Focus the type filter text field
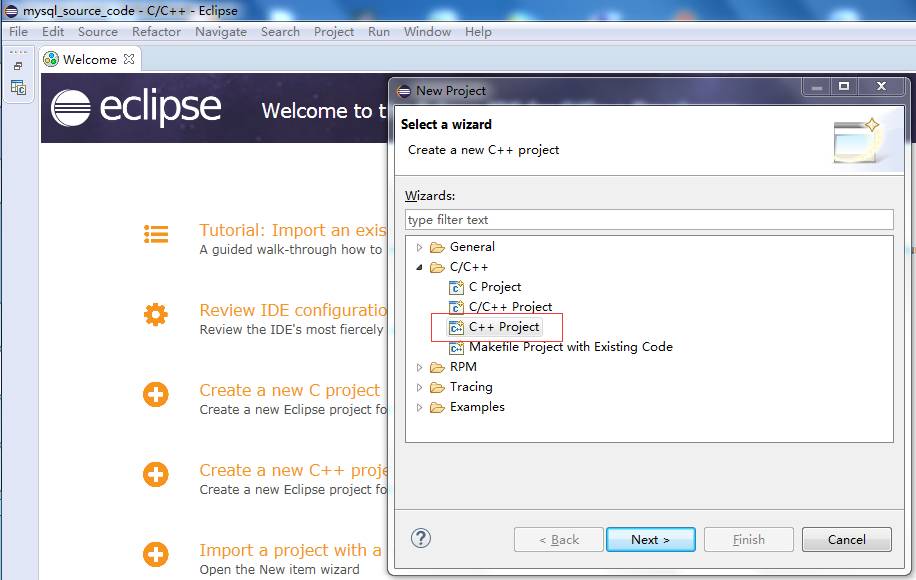 pos(649,220)
